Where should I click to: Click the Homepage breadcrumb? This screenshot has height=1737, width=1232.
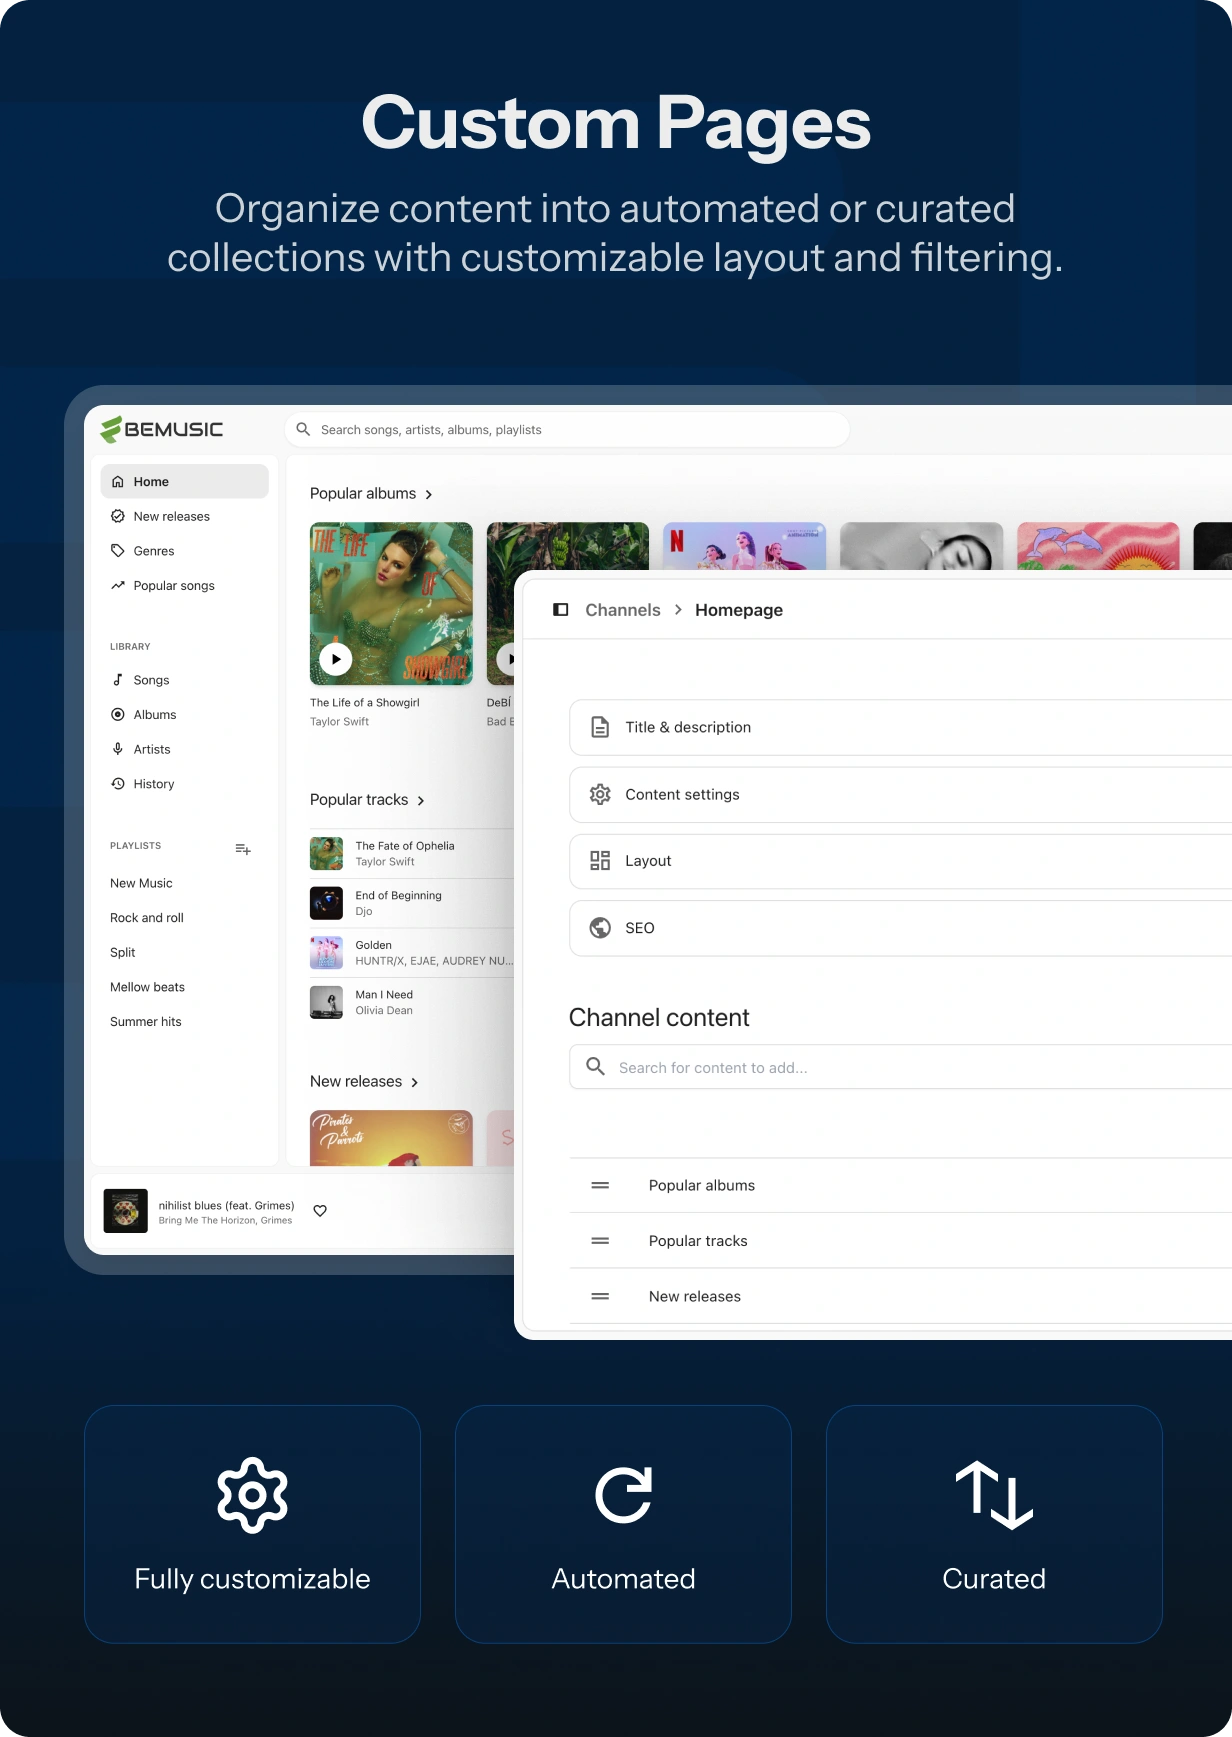coord(739,610)
